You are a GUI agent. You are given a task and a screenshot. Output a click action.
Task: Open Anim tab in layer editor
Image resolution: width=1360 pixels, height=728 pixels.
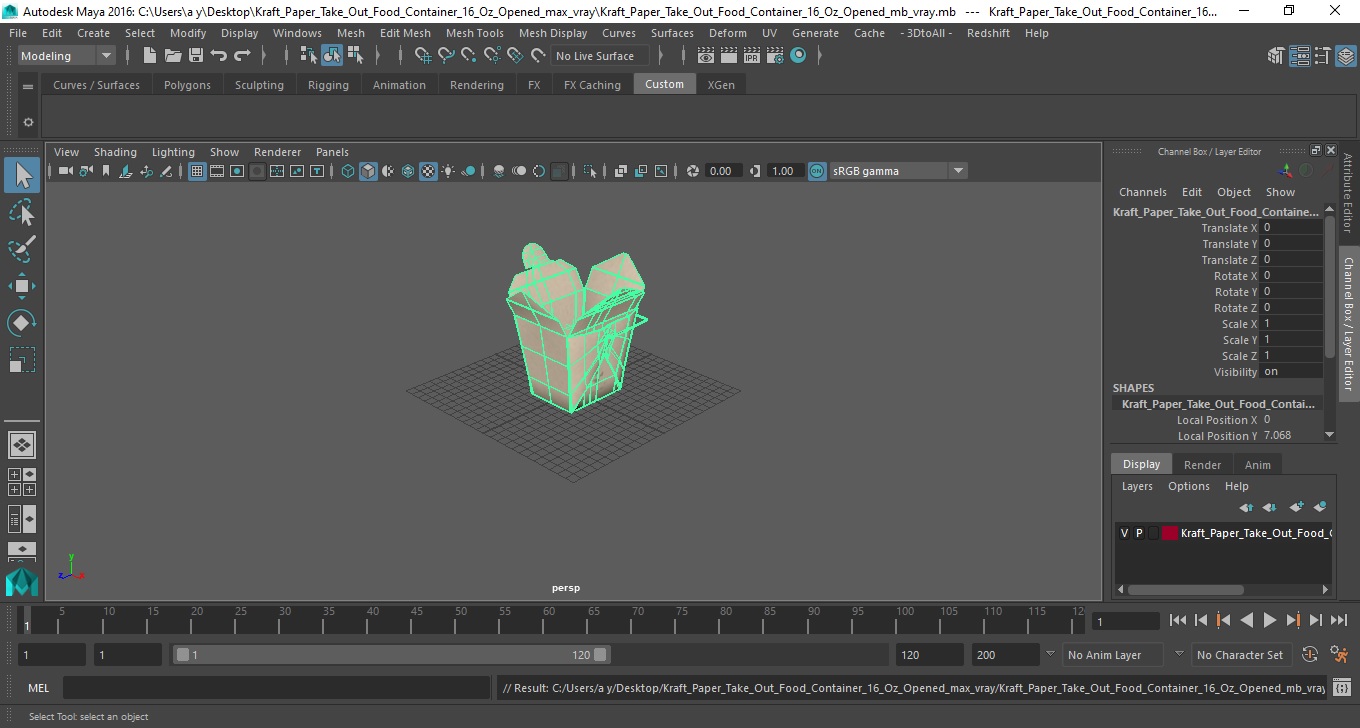click(x=1258, y=465)
